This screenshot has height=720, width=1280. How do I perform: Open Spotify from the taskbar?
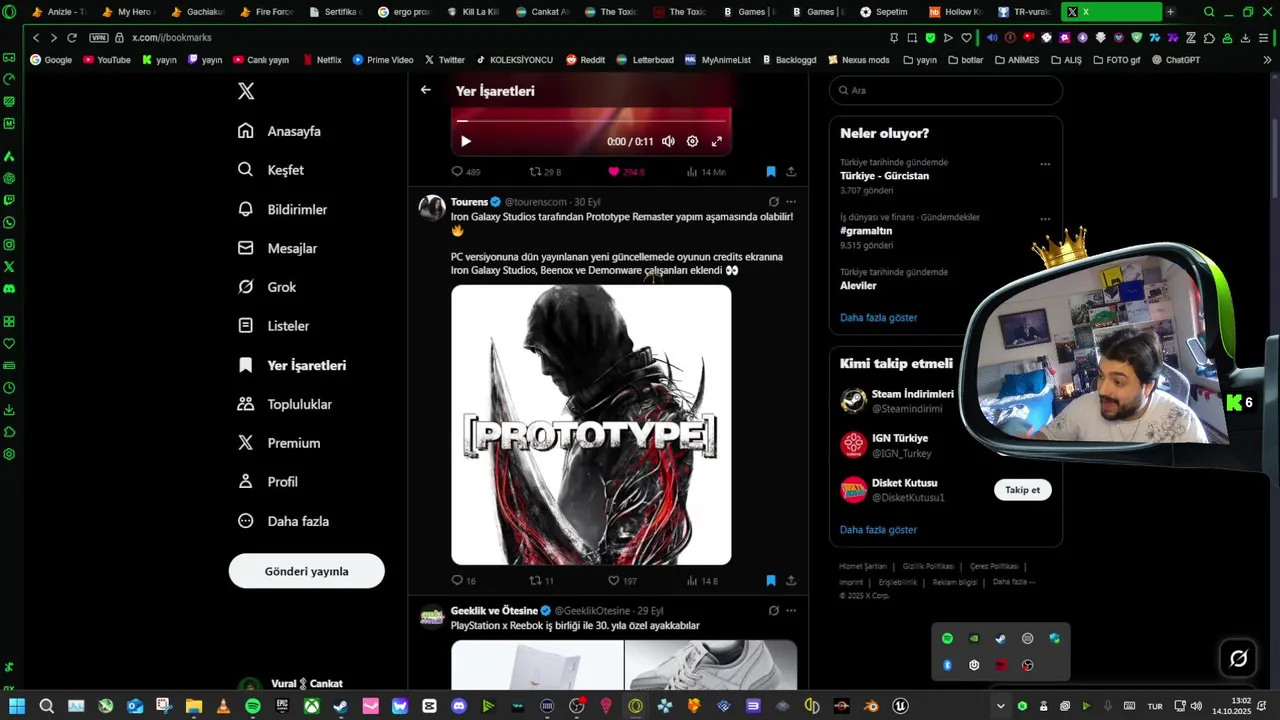tap(253, 706)
